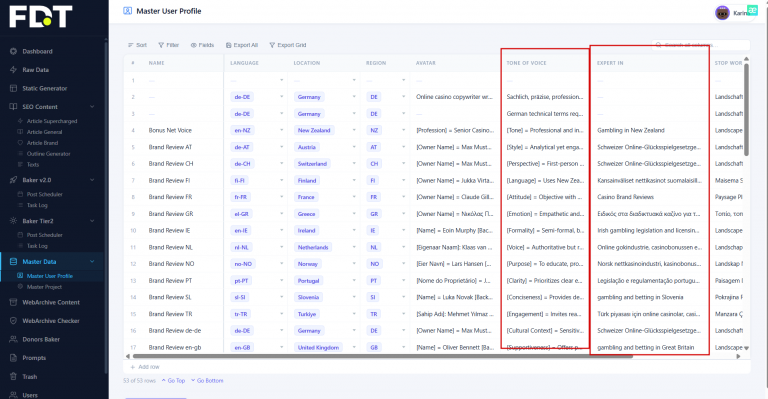
Task: Click the Prompts document icon
Action: 13,358
